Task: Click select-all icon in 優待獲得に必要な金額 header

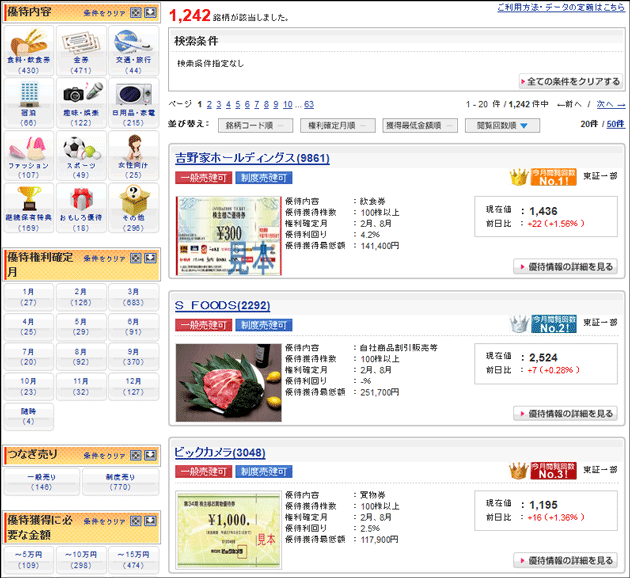Action: pyautogui.click(x=136, y=521)
